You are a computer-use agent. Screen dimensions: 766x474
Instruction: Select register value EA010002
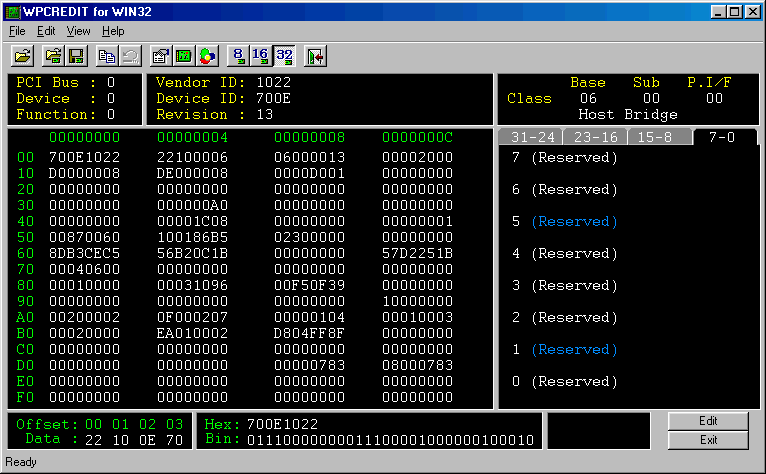(x=192, y=333)
